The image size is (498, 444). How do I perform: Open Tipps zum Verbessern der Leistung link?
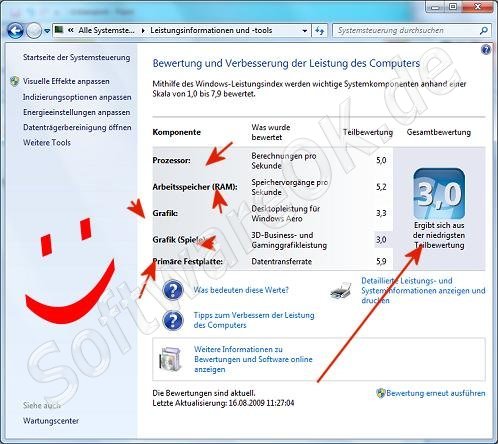point(254,320)
